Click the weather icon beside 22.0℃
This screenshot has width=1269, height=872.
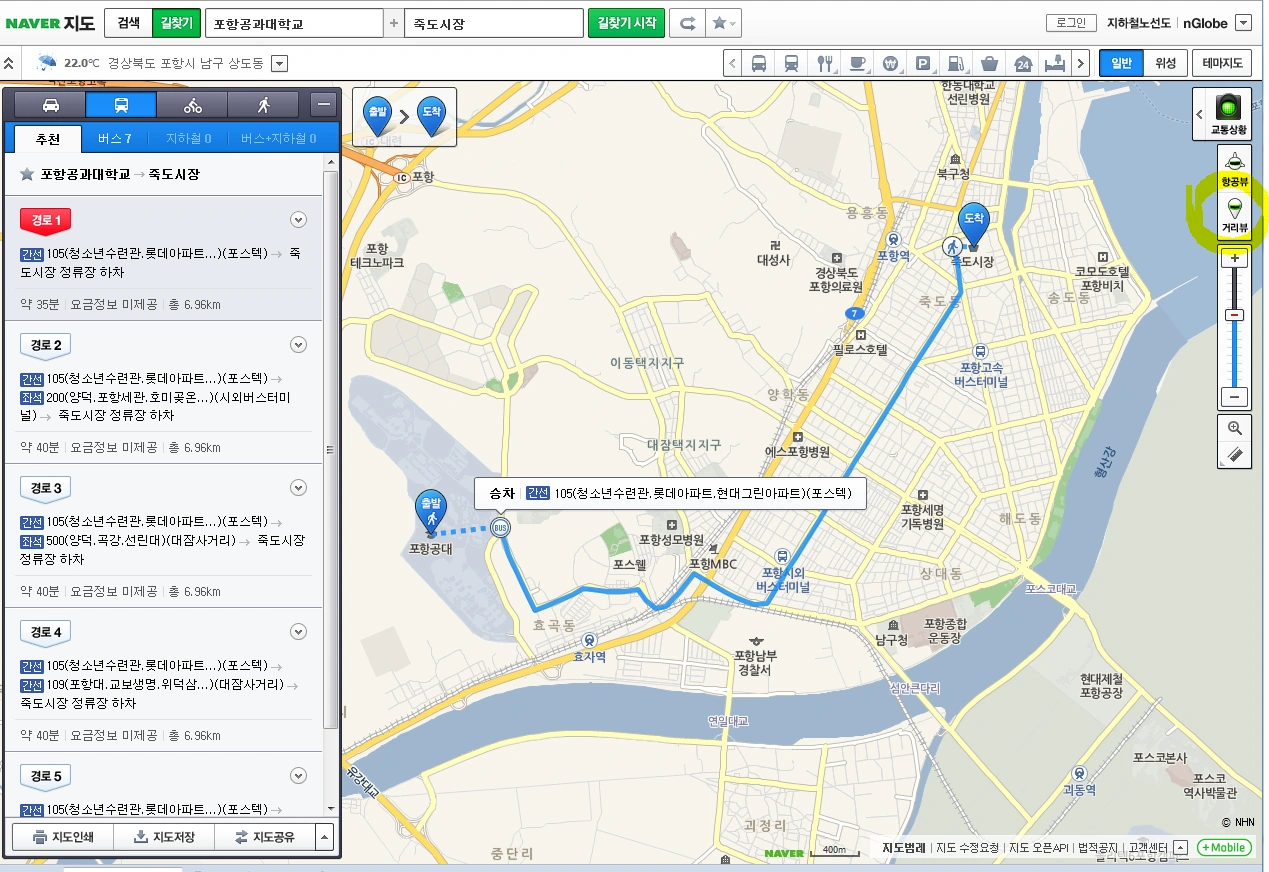point(46,63)
